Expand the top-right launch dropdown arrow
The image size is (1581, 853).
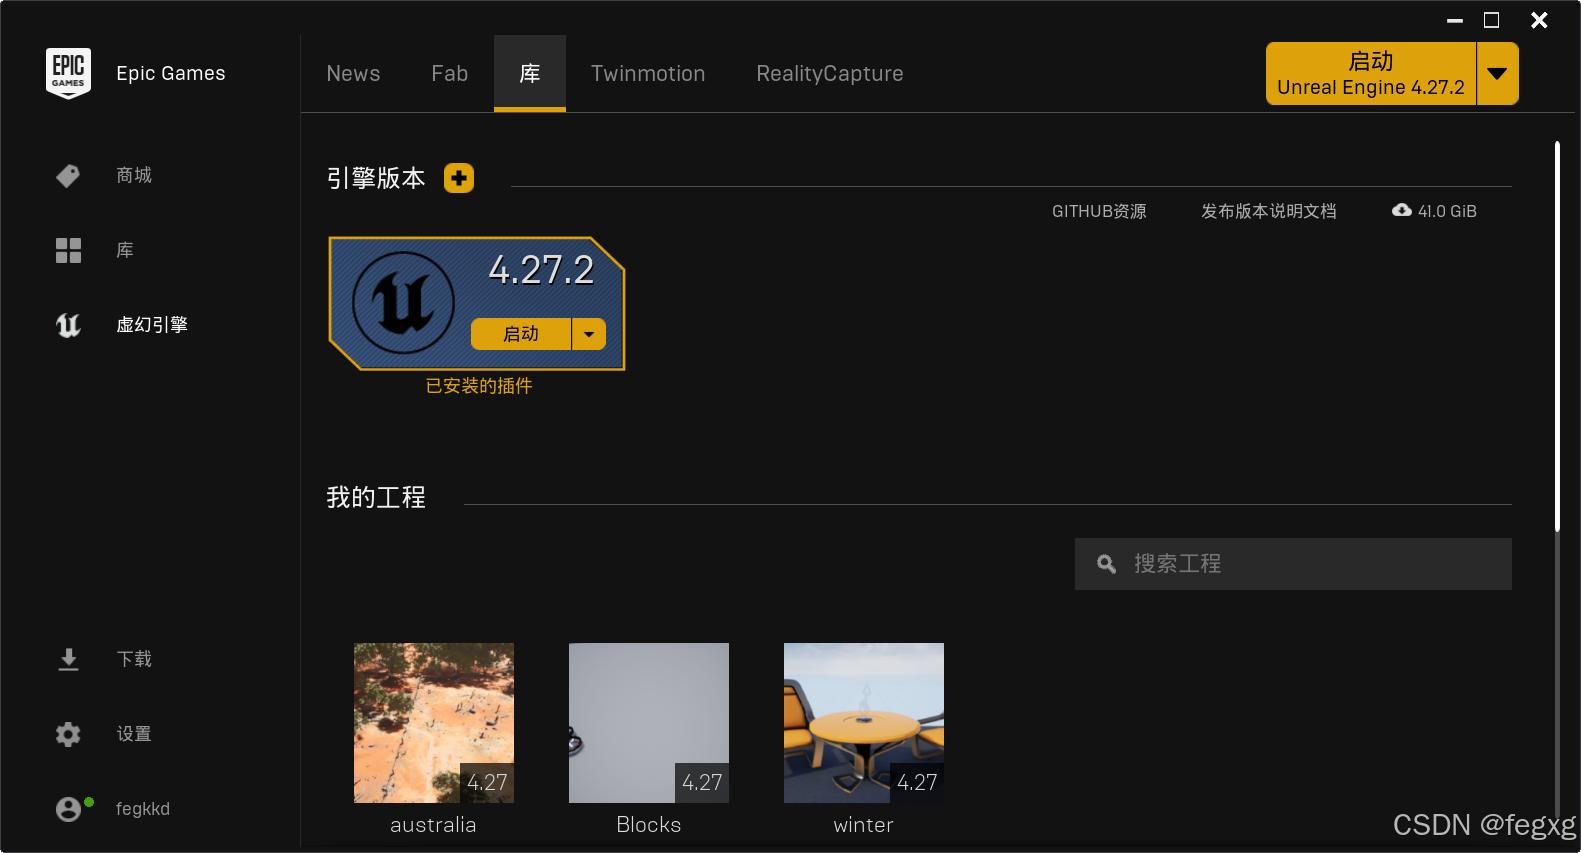click(1497, 74)
